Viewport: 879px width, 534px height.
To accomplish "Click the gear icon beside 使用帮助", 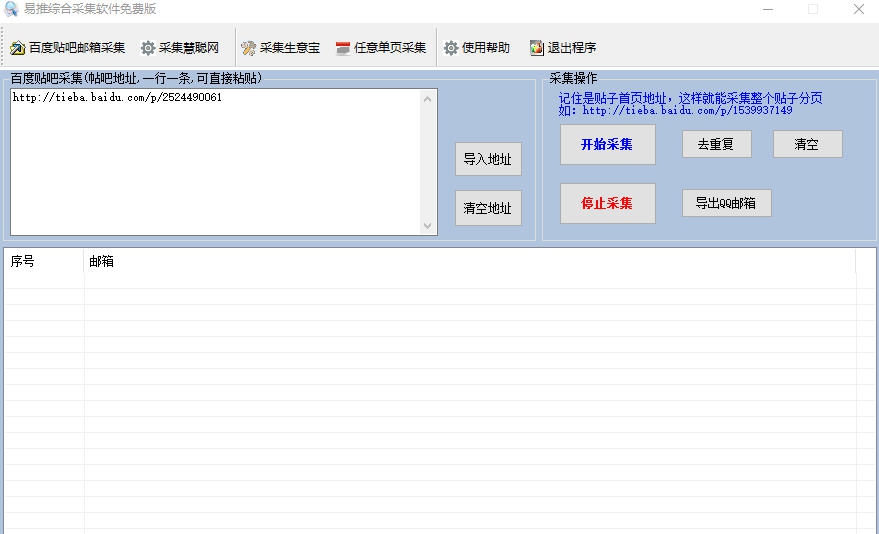I will (451, 48).
